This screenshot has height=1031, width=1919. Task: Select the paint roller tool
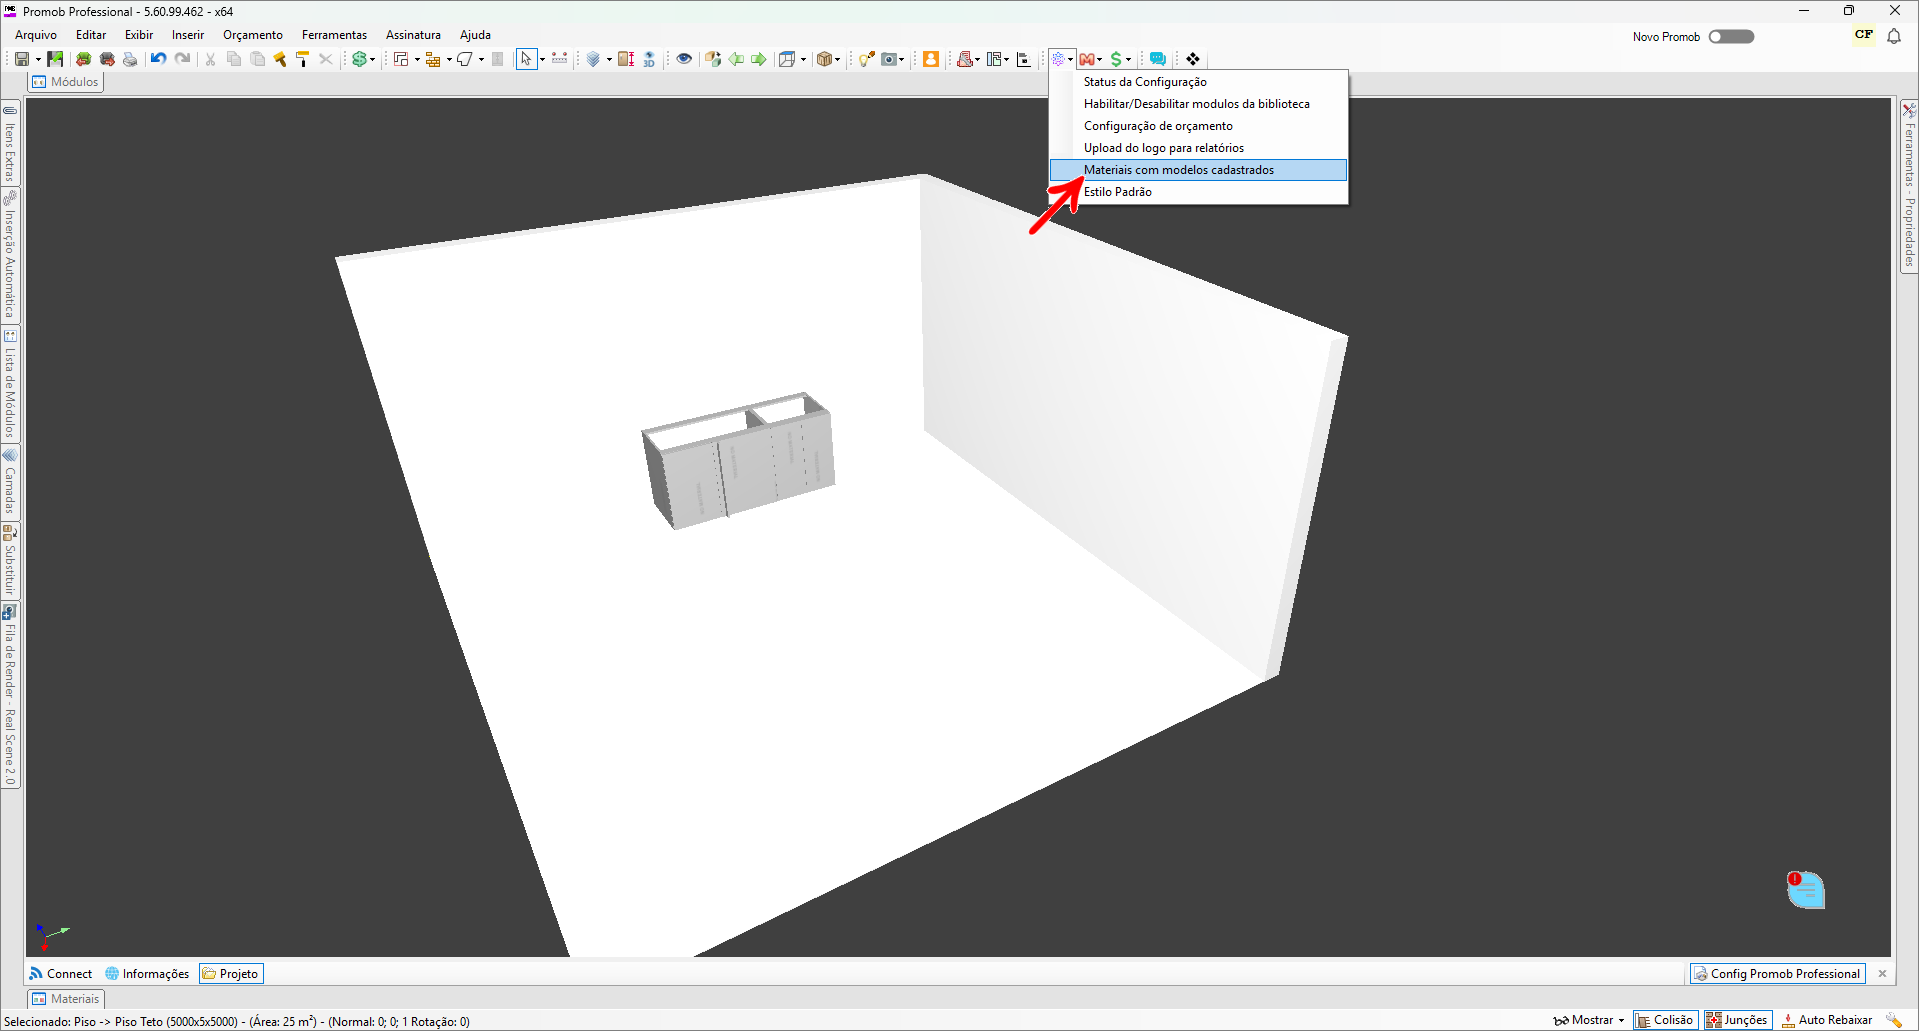pyautogui.click(x=302, y=59)
